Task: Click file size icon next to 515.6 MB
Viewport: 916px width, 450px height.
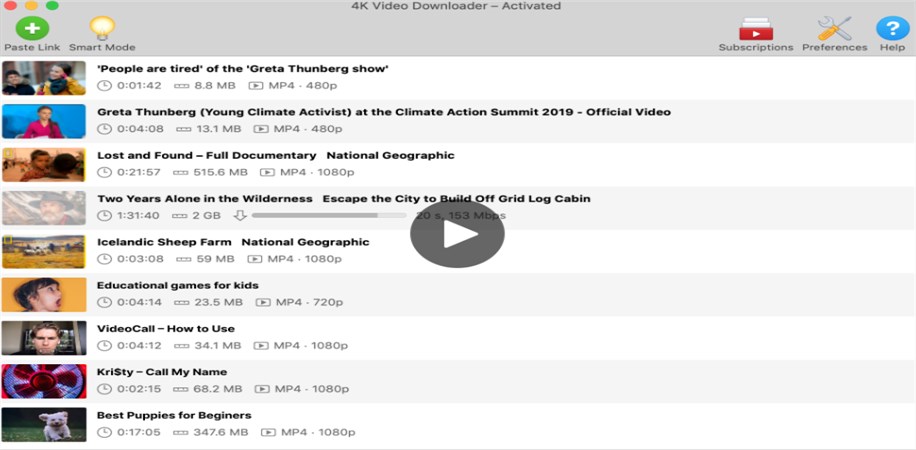Action: point(181,172)
